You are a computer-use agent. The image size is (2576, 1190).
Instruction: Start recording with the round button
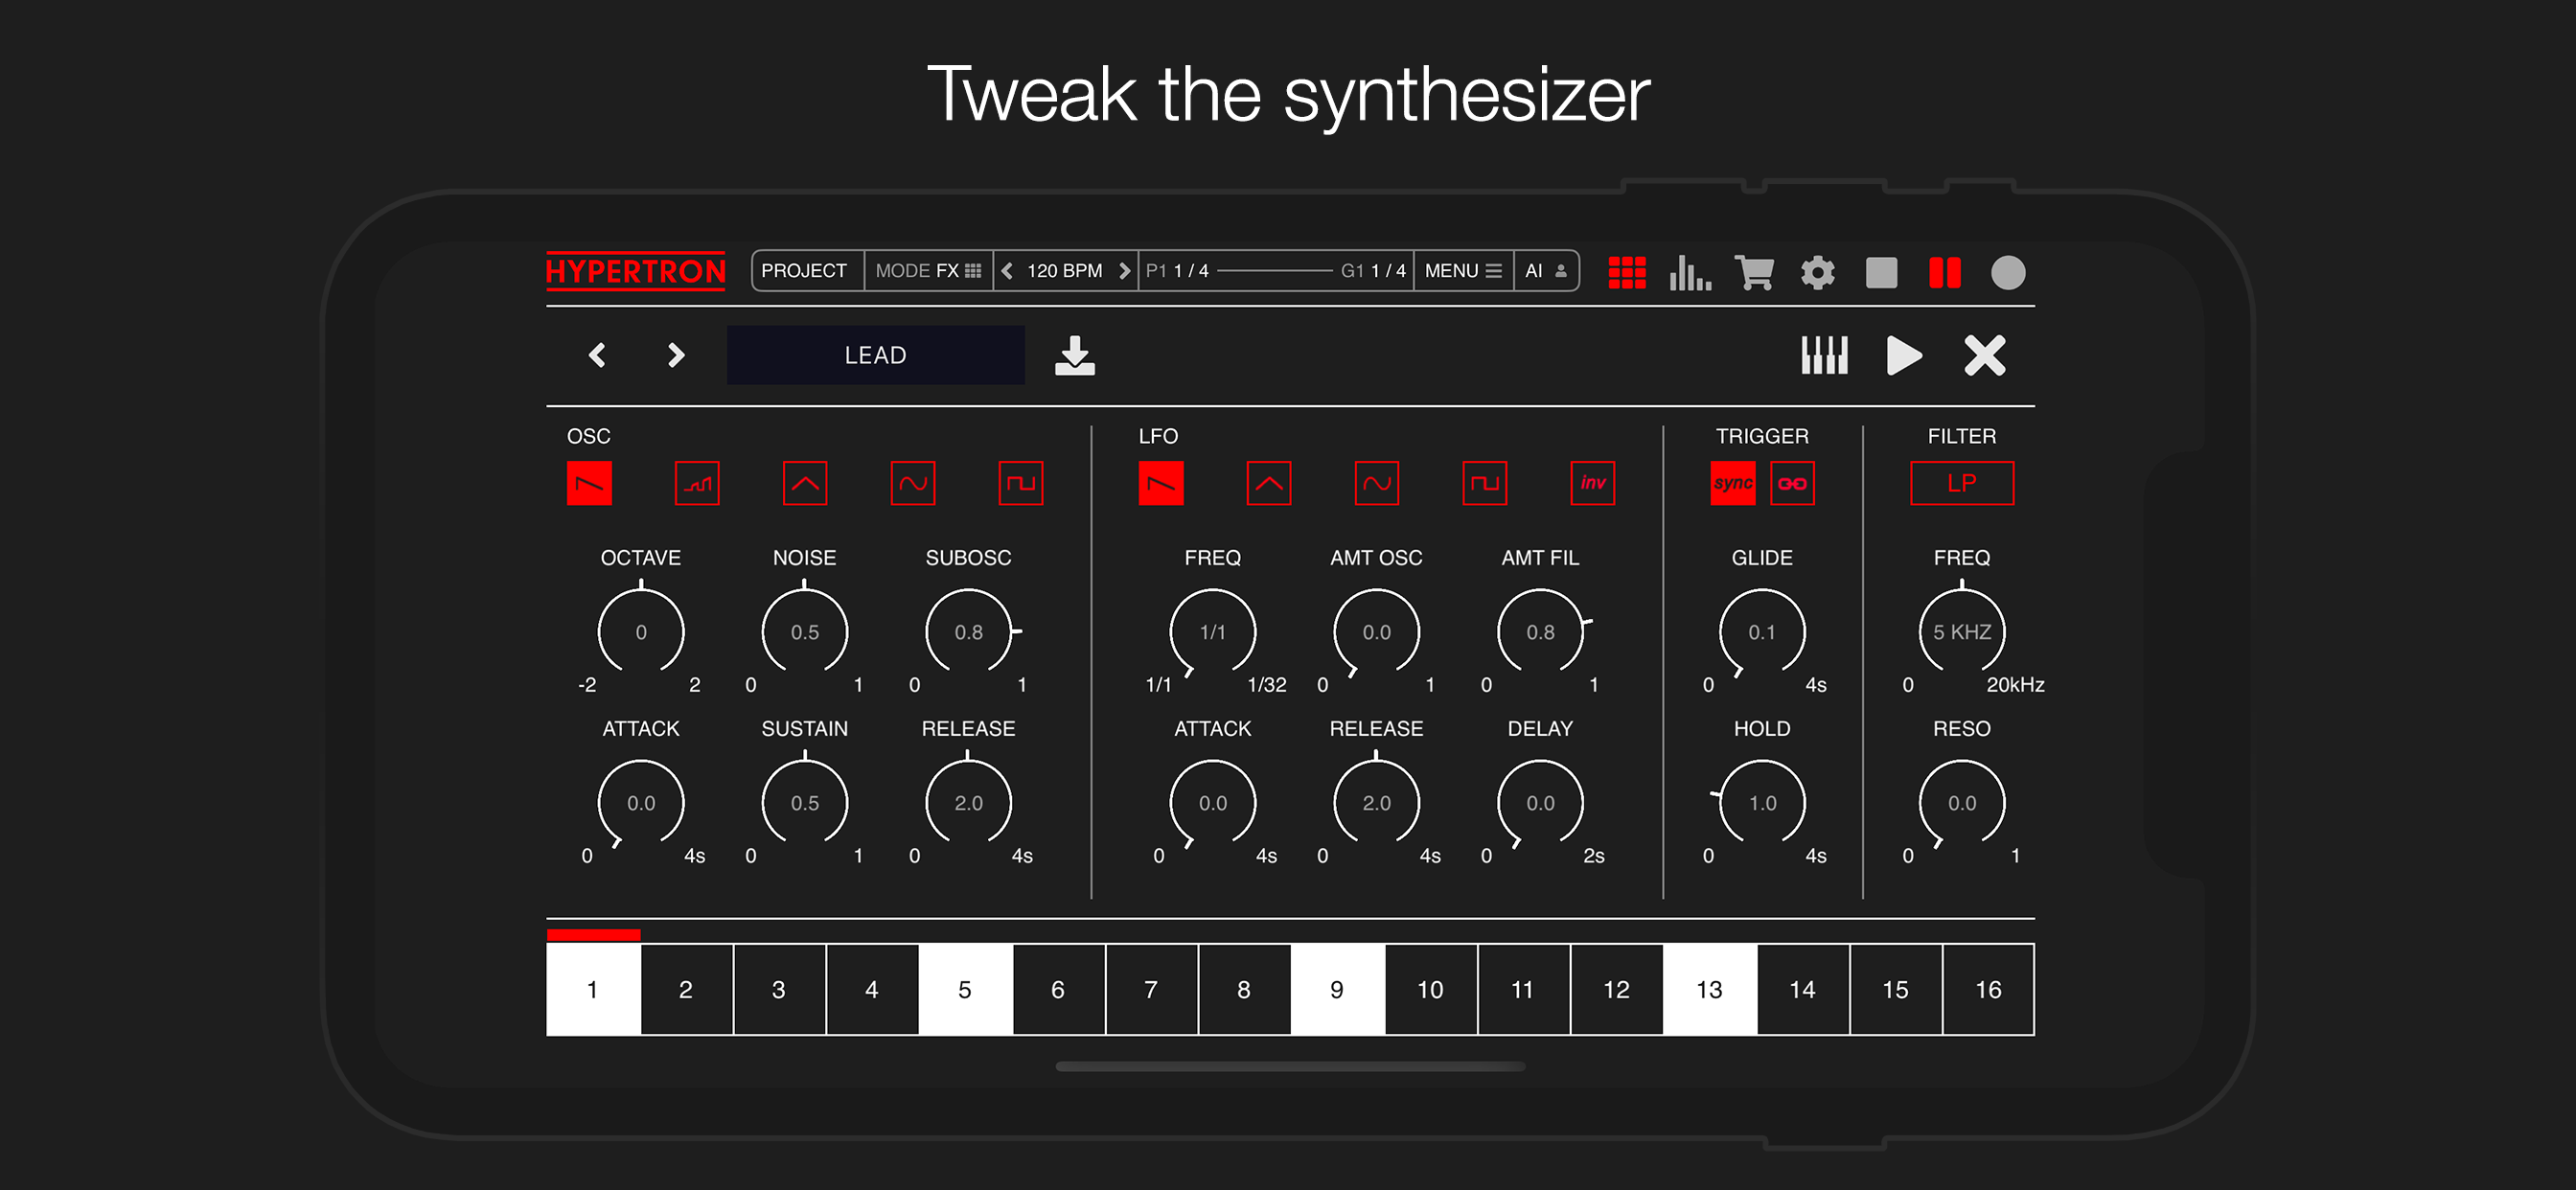pos(2007,272)
